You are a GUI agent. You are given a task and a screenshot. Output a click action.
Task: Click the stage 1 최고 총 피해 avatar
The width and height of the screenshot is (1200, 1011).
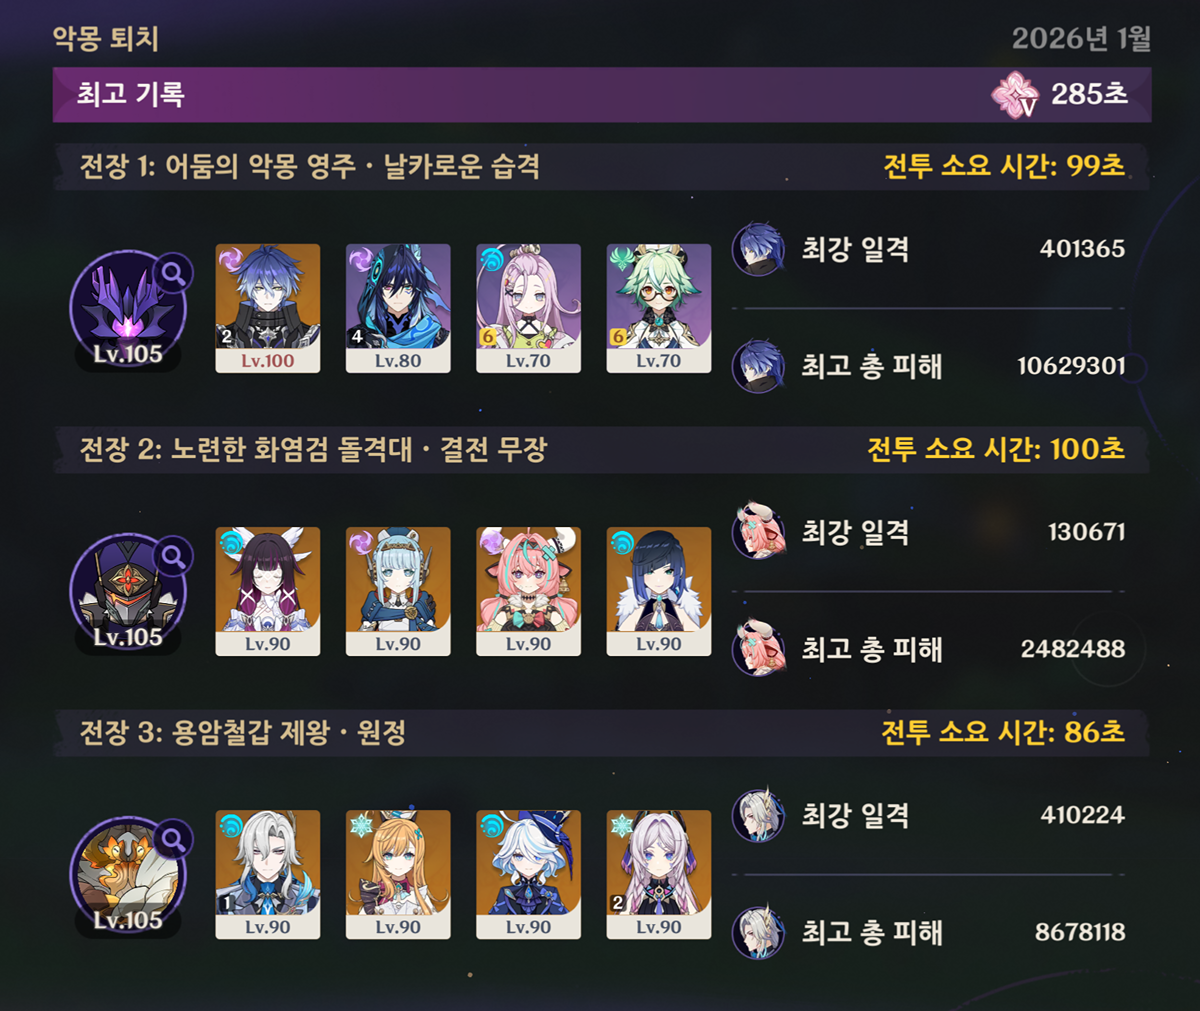(758, 366)
